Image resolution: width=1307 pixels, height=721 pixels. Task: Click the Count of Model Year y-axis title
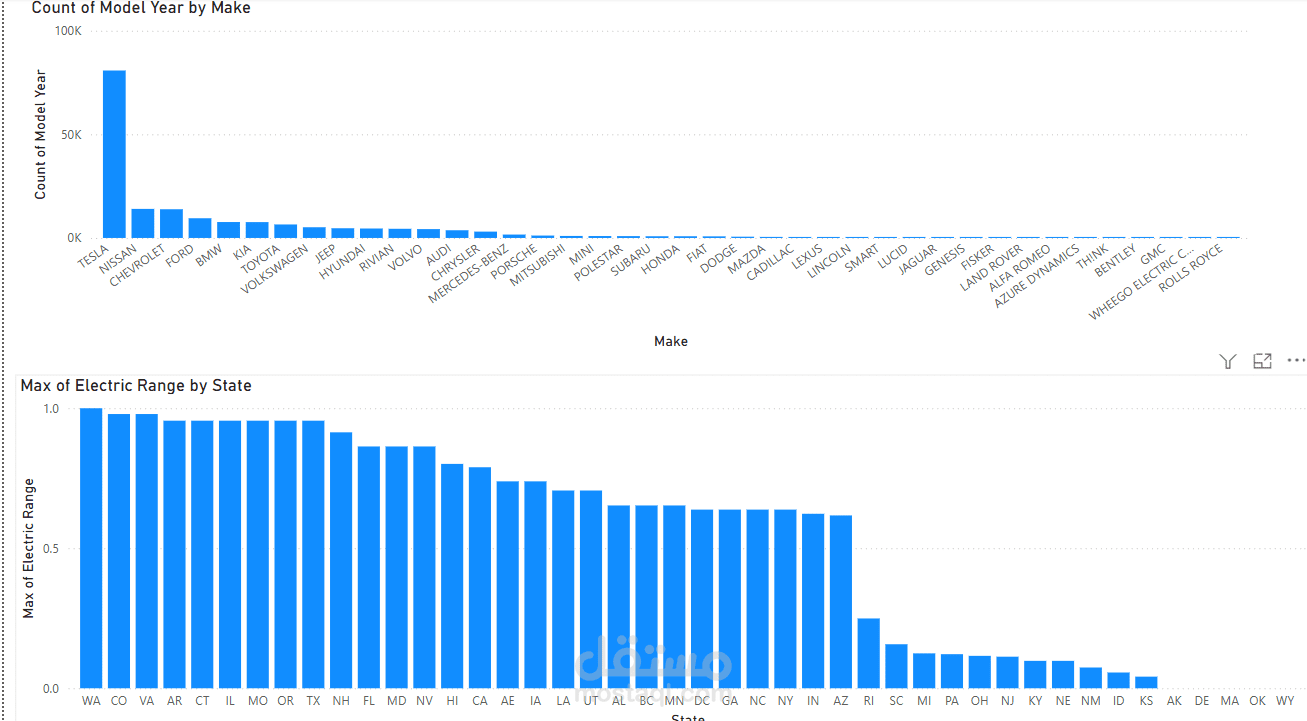41,134
